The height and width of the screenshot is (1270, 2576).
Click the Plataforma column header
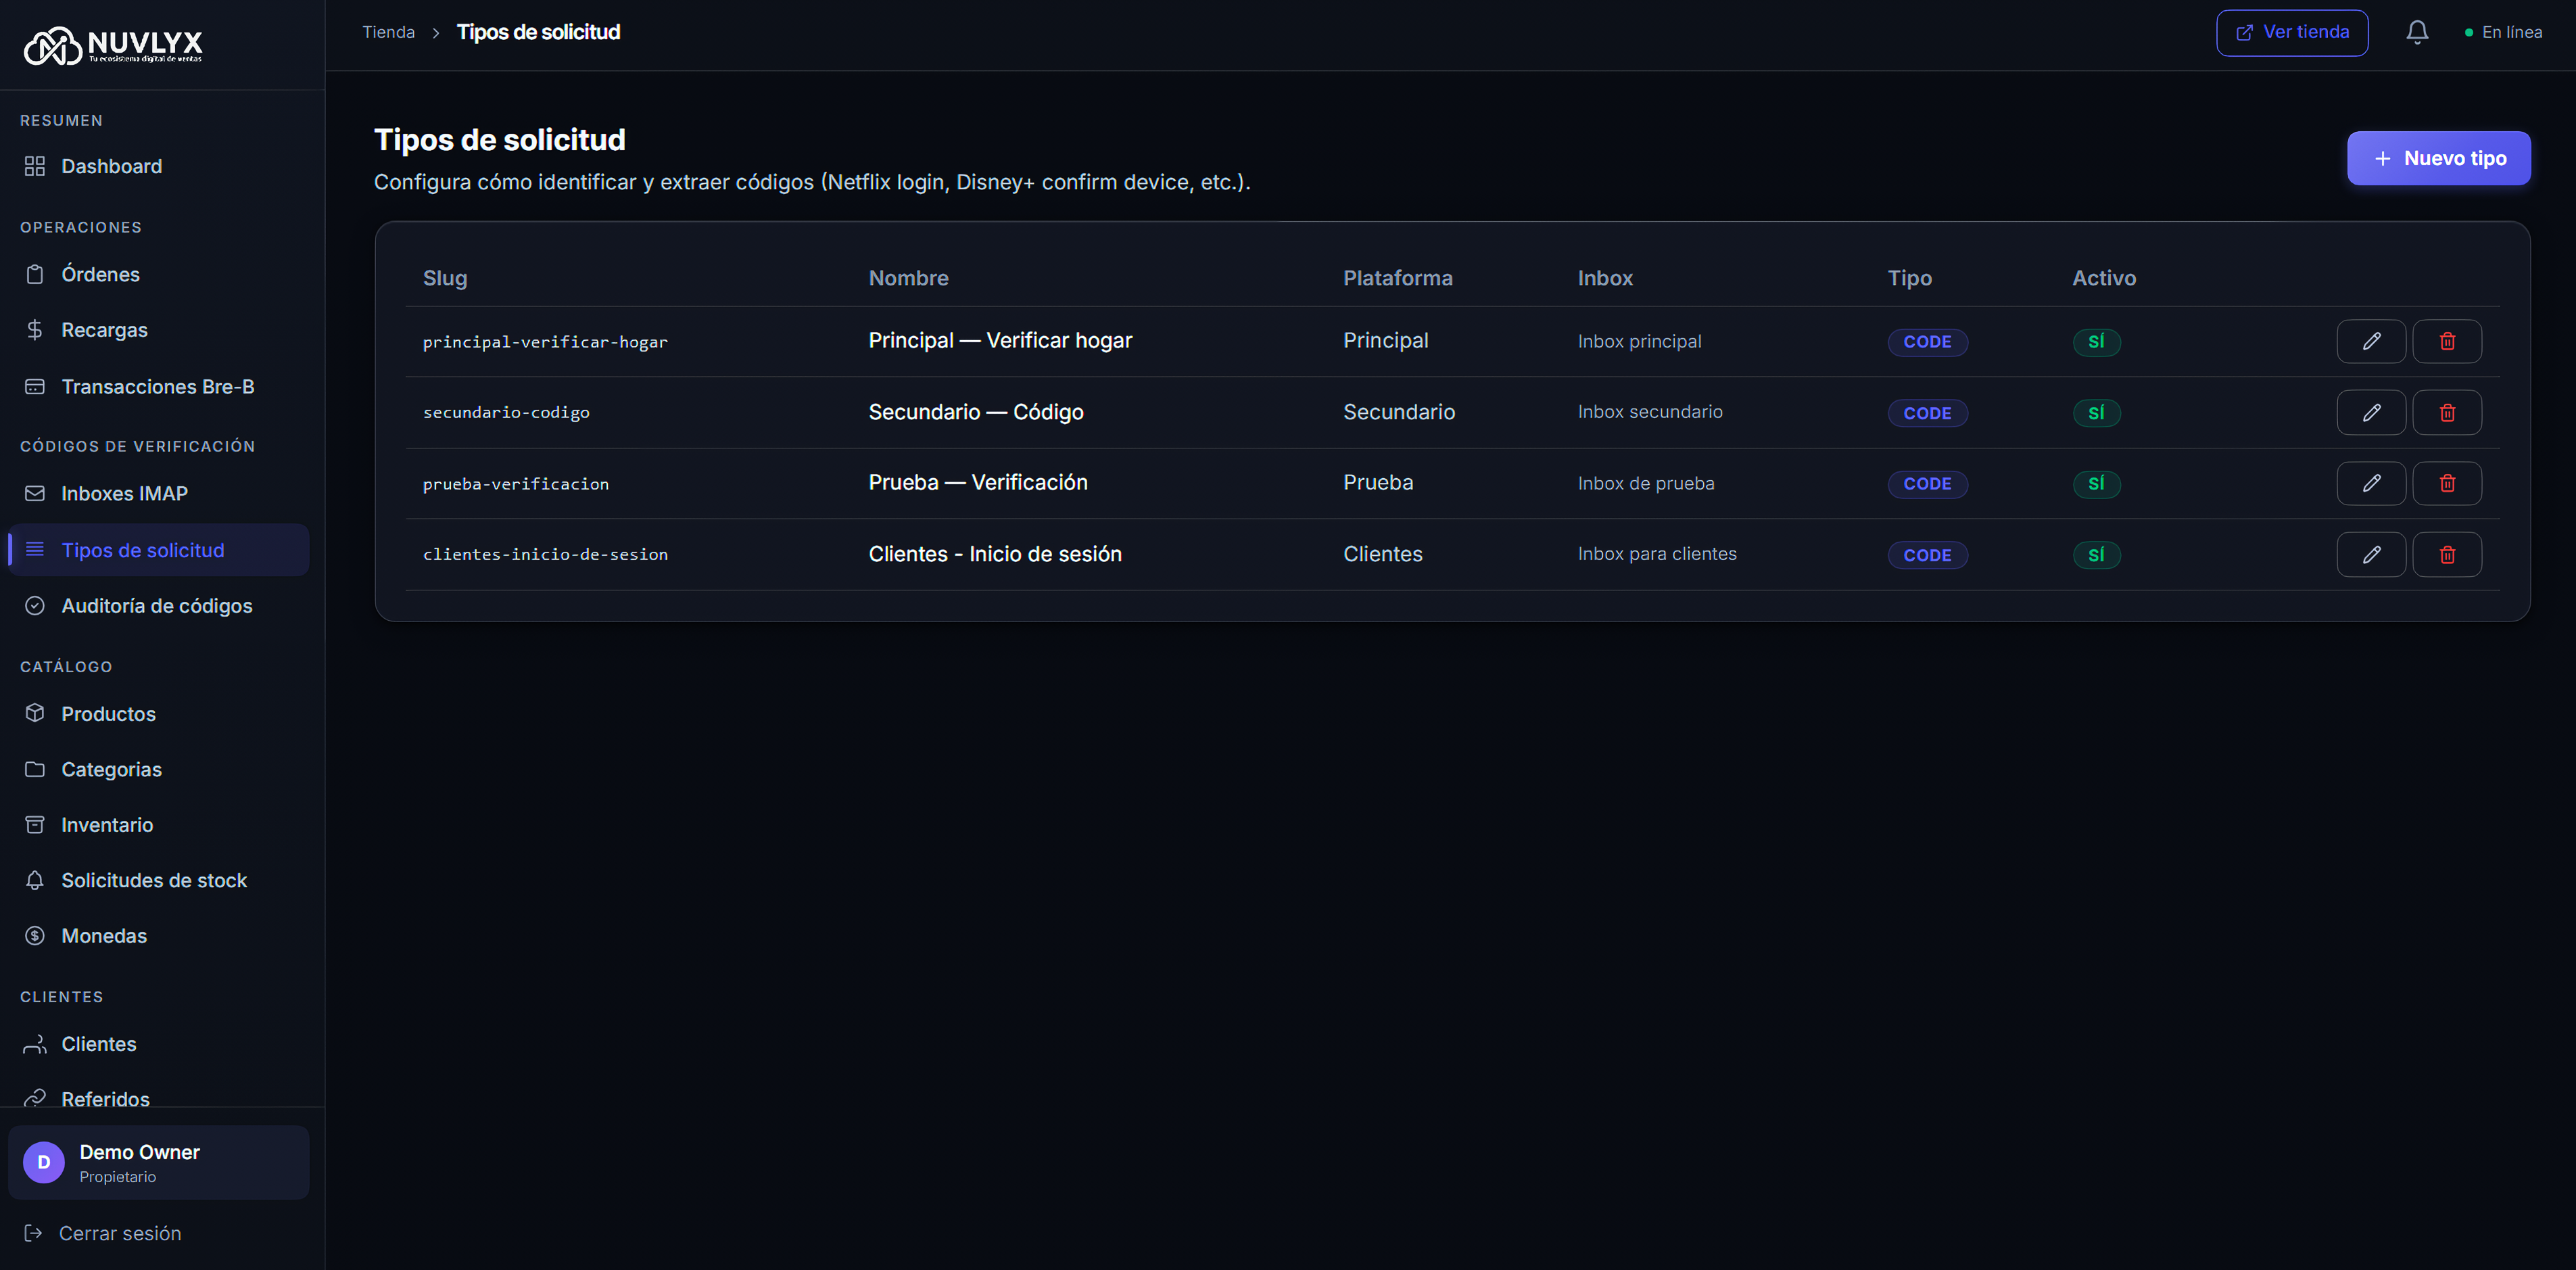coord(1397,278)
